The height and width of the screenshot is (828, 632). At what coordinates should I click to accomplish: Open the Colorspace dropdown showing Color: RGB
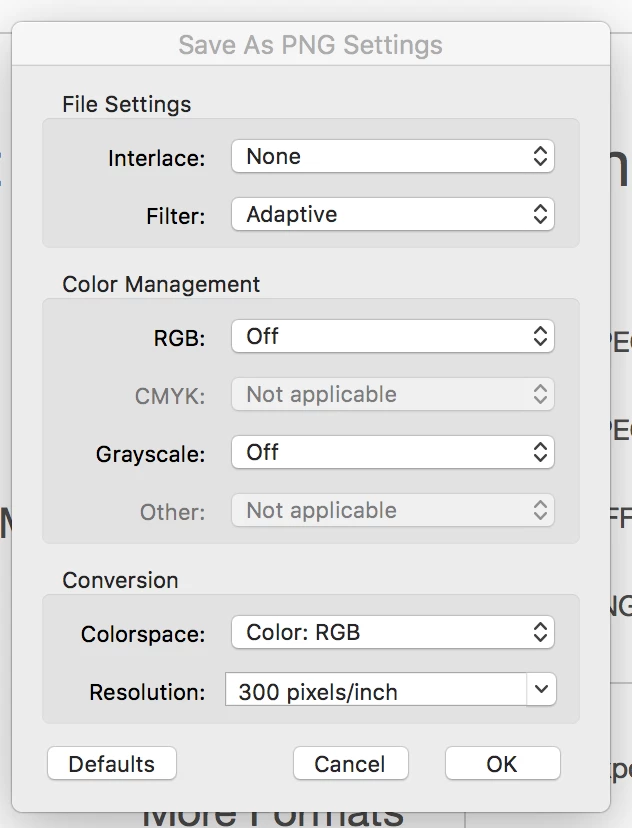pyautogui.click(x=392, y=633)
